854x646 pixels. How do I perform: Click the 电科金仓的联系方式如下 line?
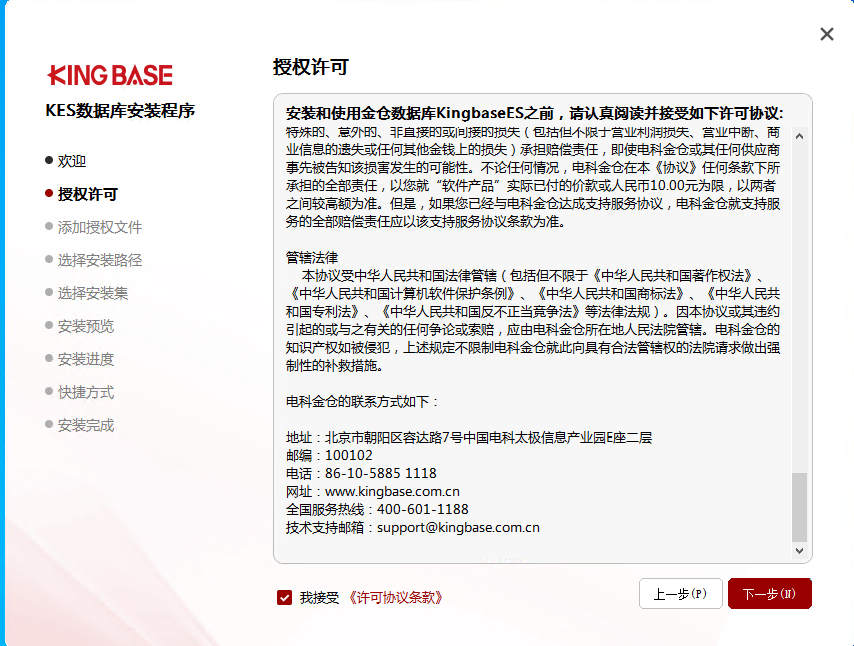click(x=362, y=402)
